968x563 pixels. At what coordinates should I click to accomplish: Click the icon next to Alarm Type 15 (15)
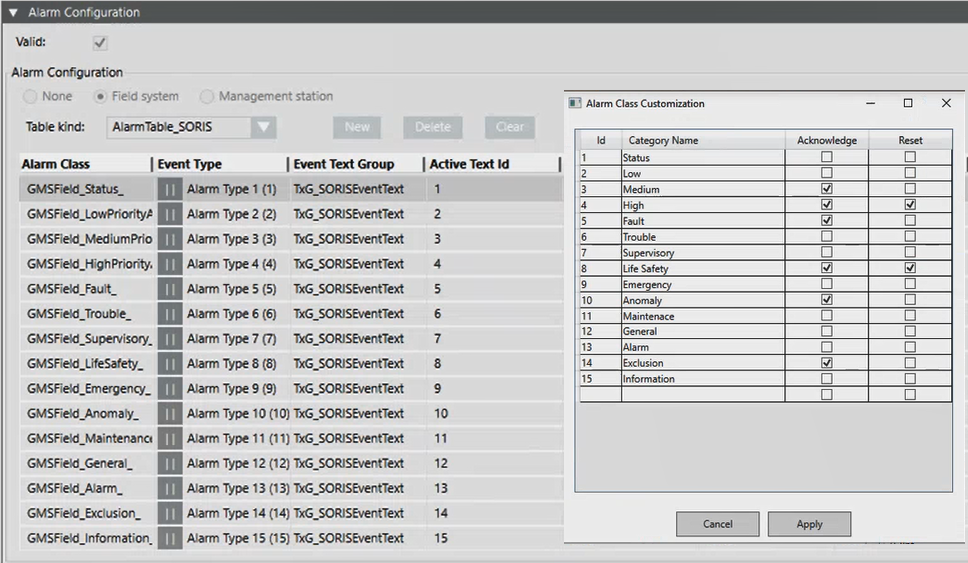pyautogui.click(x=170, y=539)
